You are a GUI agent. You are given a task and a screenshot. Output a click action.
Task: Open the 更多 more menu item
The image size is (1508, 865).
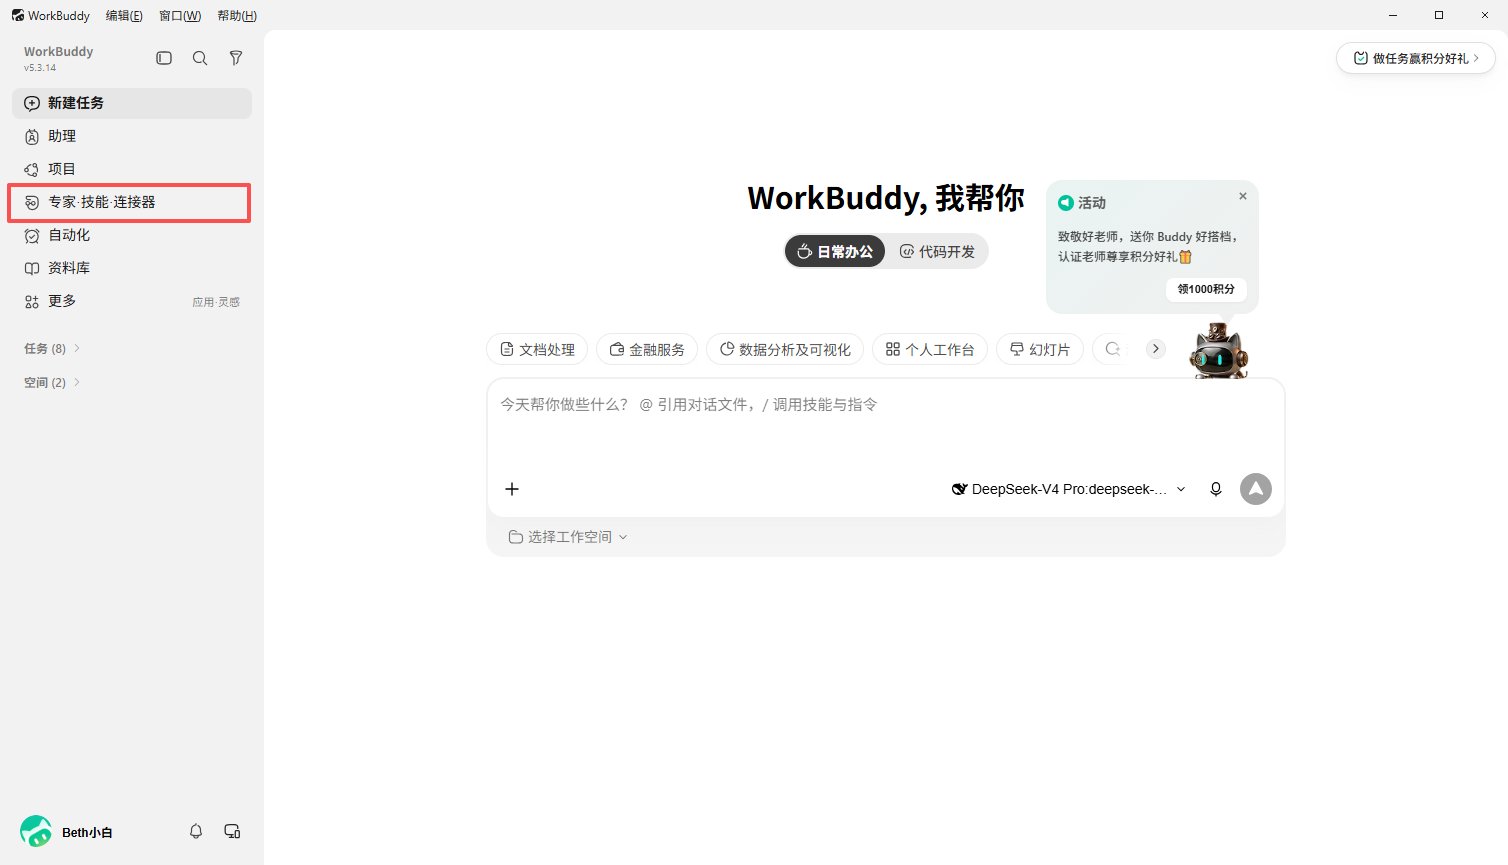[132, 301]
